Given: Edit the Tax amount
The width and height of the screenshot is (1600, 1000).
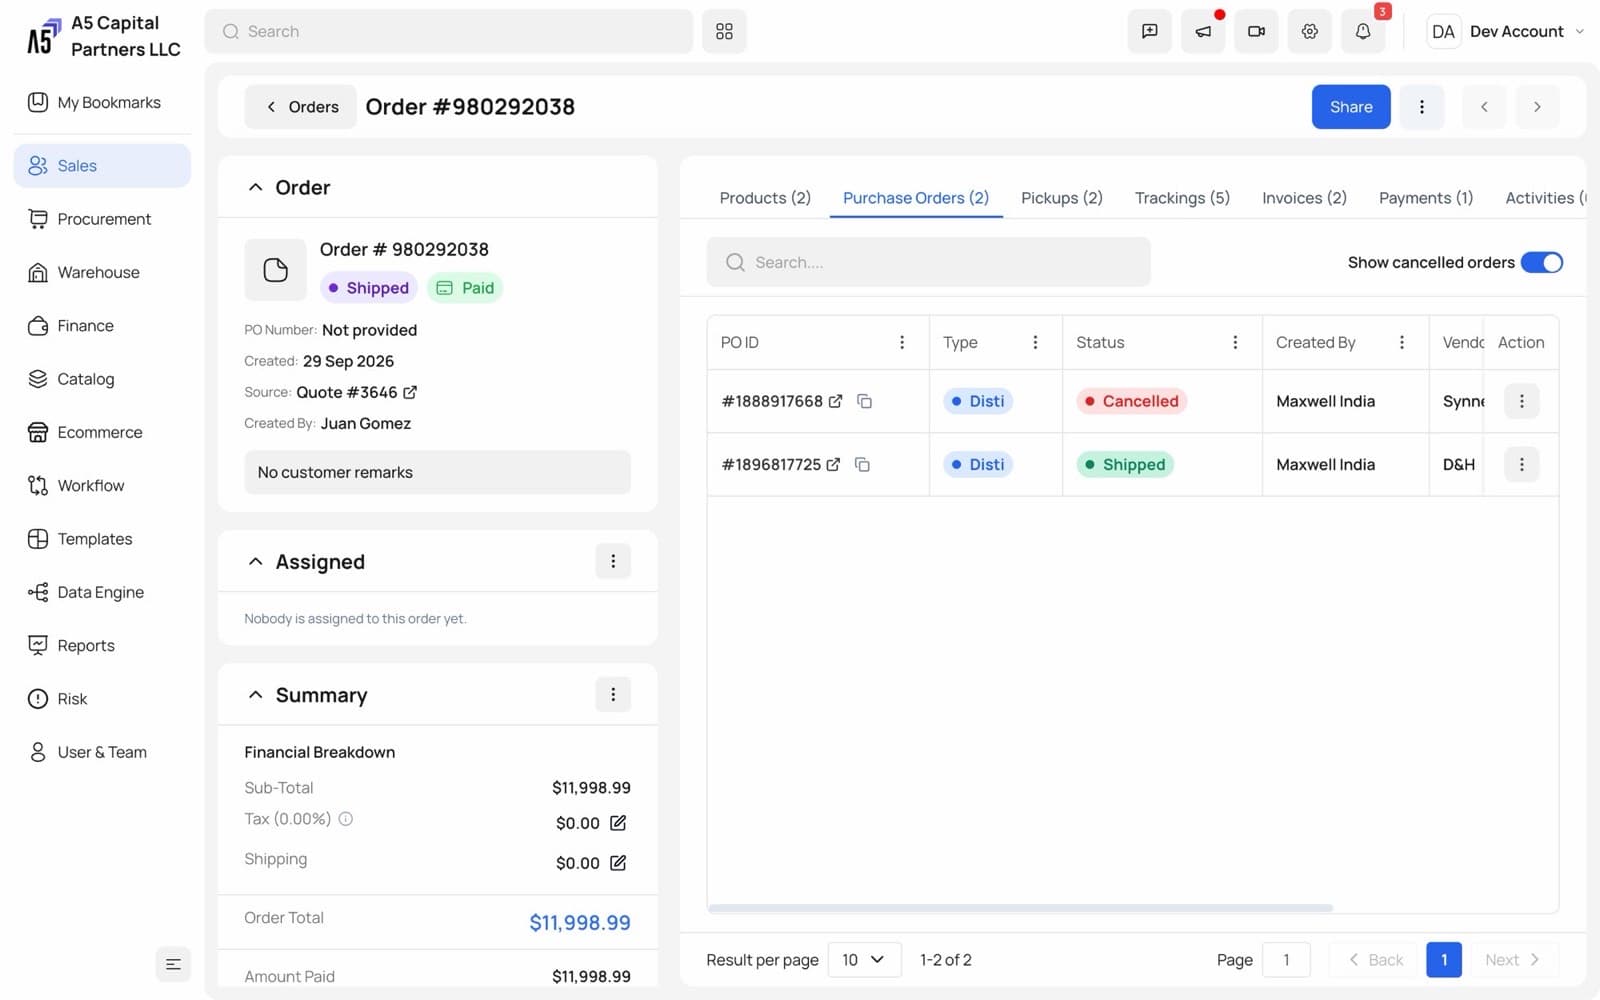Looking at the screenshot, I should click(618, 823).
